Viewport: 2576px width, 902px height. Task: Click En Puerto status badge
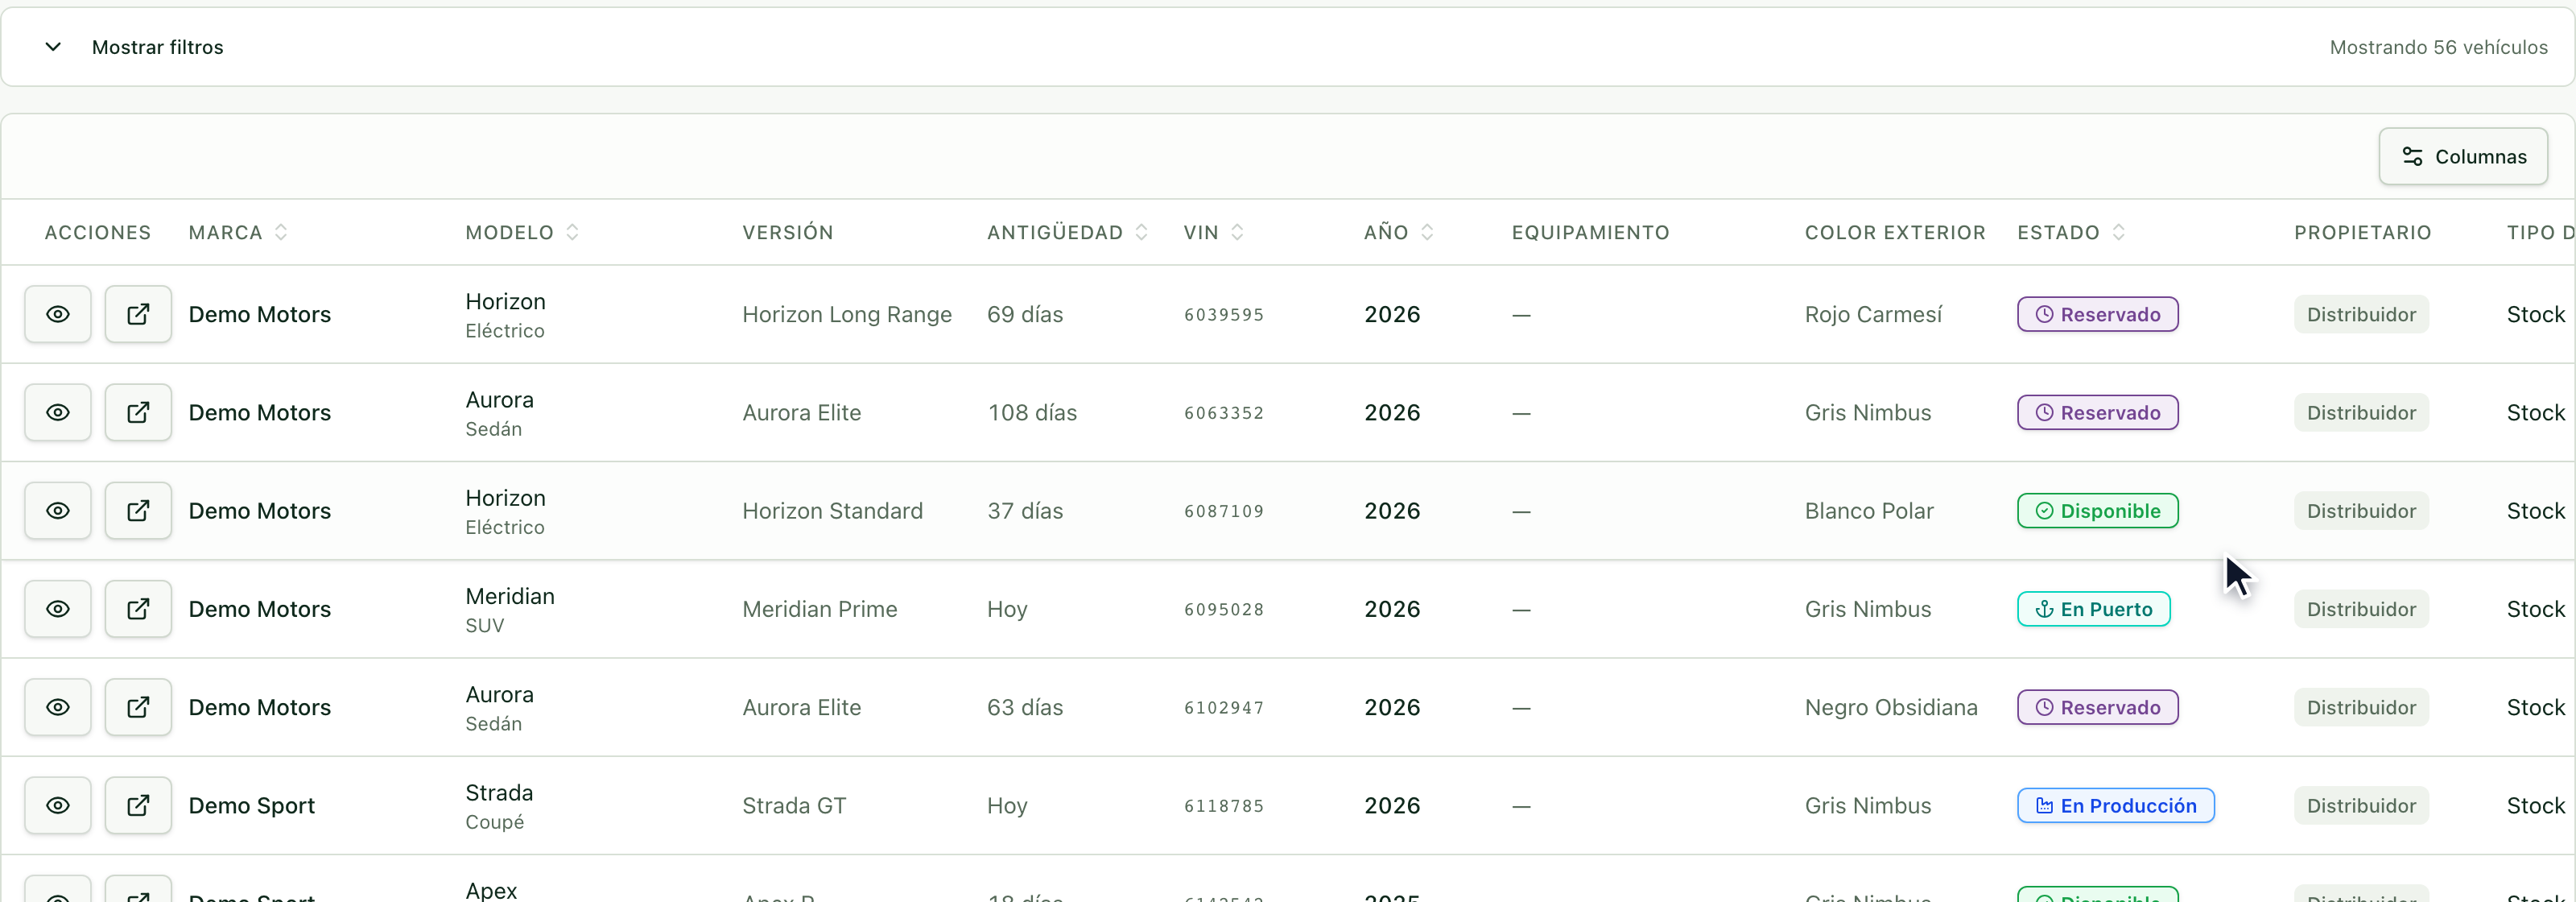point(2093,609)
